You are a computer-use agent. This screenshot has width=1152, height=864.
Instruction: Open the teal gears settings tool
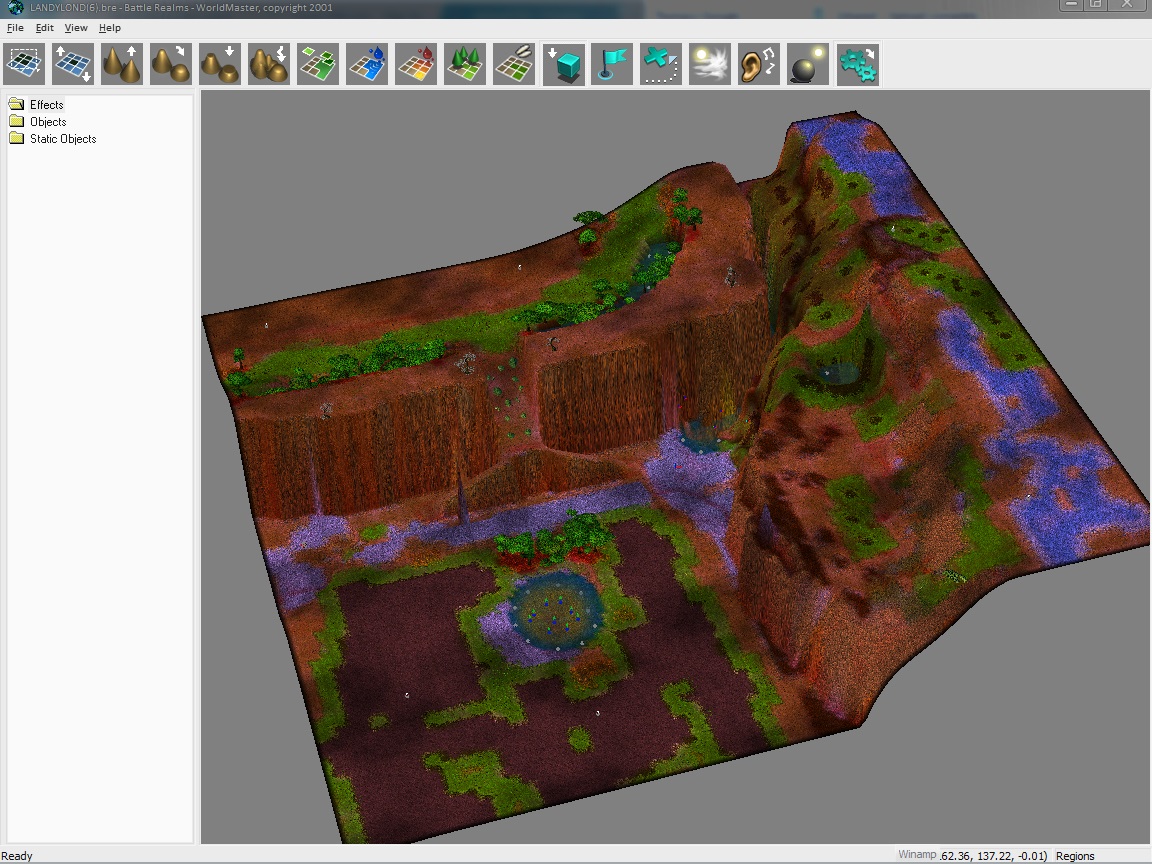click(857, 64)
